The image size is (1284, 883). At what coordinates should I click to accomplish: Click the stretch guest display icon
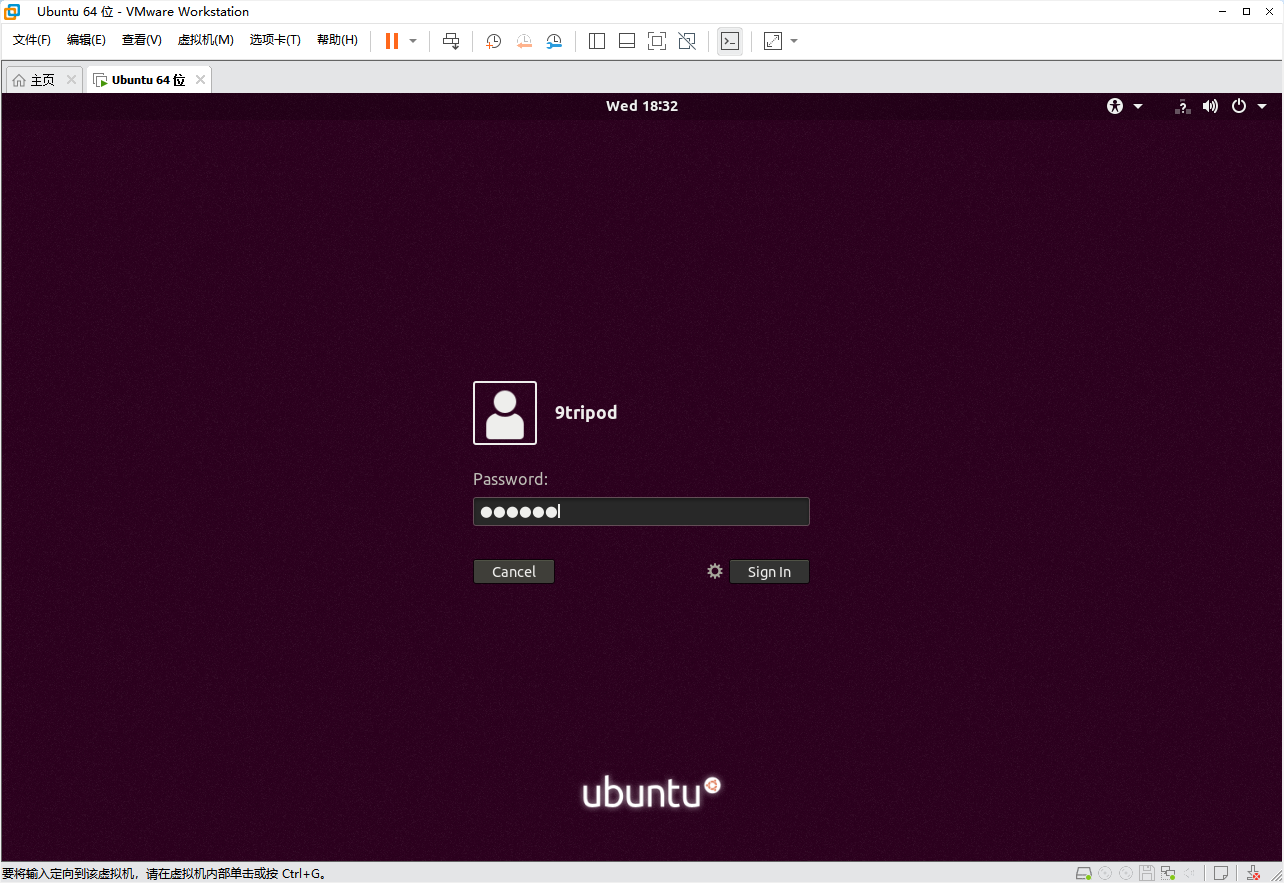[773, 41]
